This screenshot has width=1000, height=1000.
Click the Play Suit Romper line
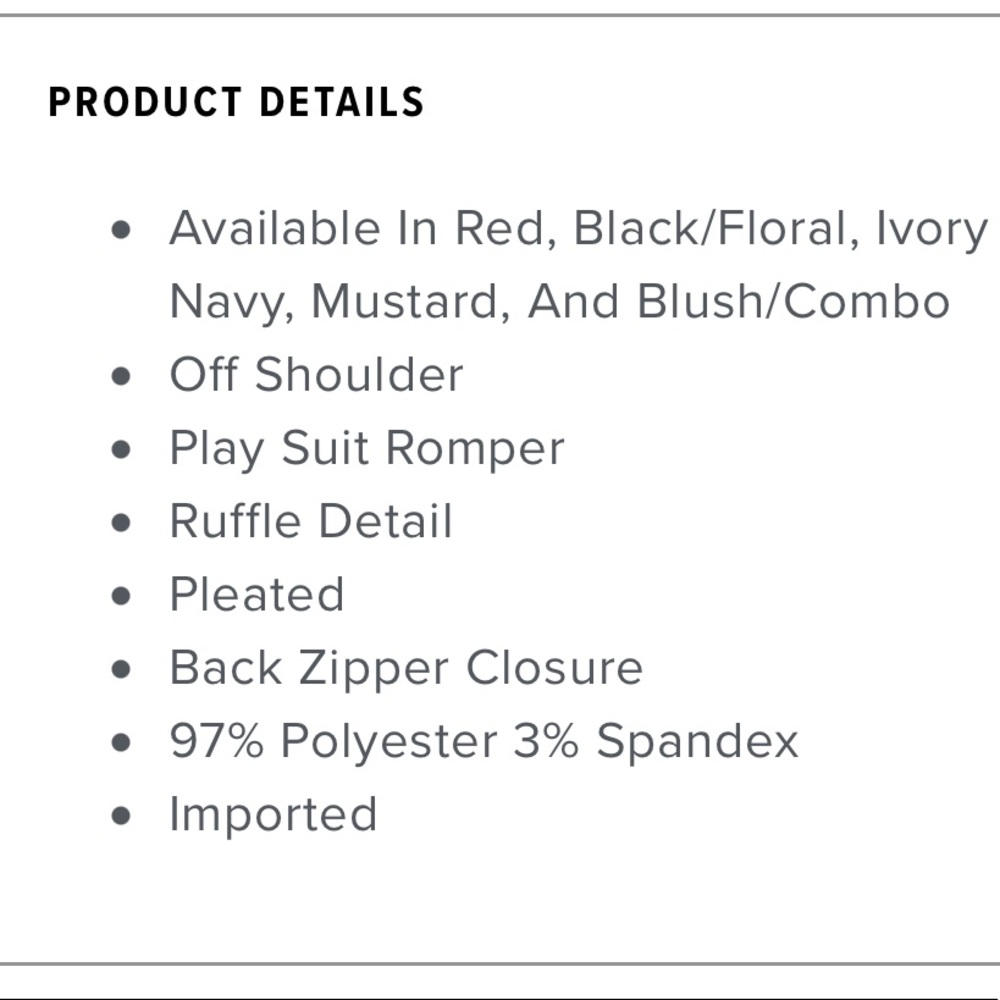(367, 450)
